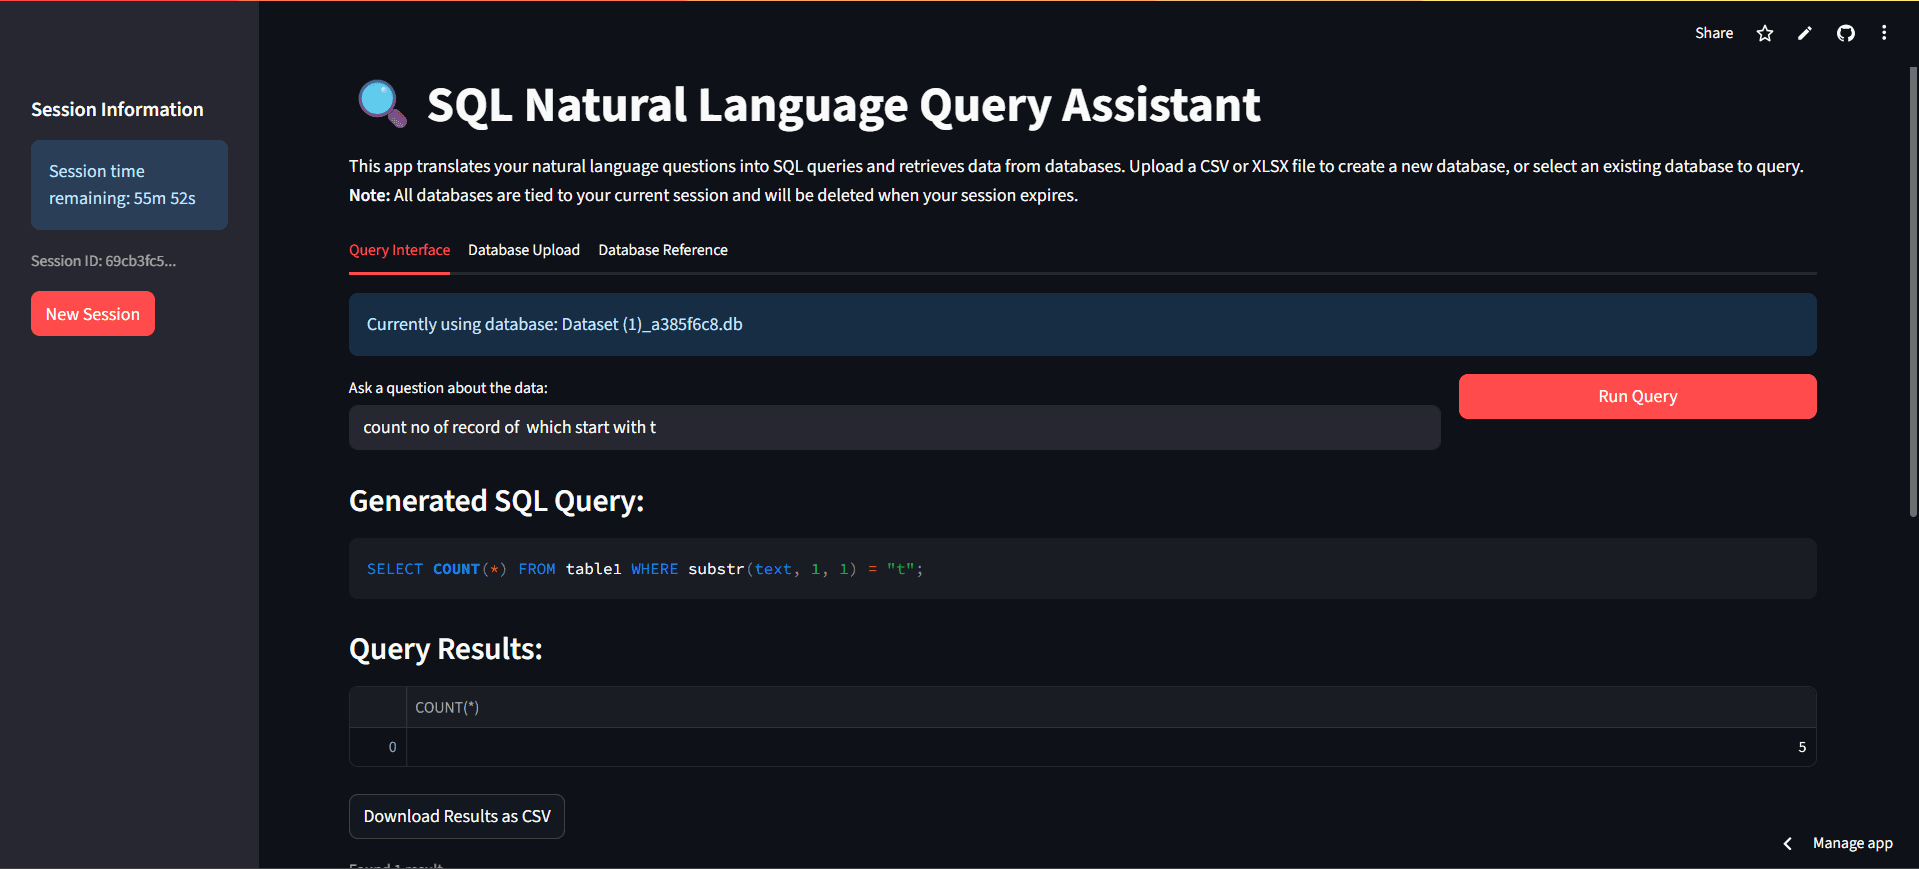Open Manage app panel
The width and height of the screenshot is (1919, 869).
(x=1852, y=843)
